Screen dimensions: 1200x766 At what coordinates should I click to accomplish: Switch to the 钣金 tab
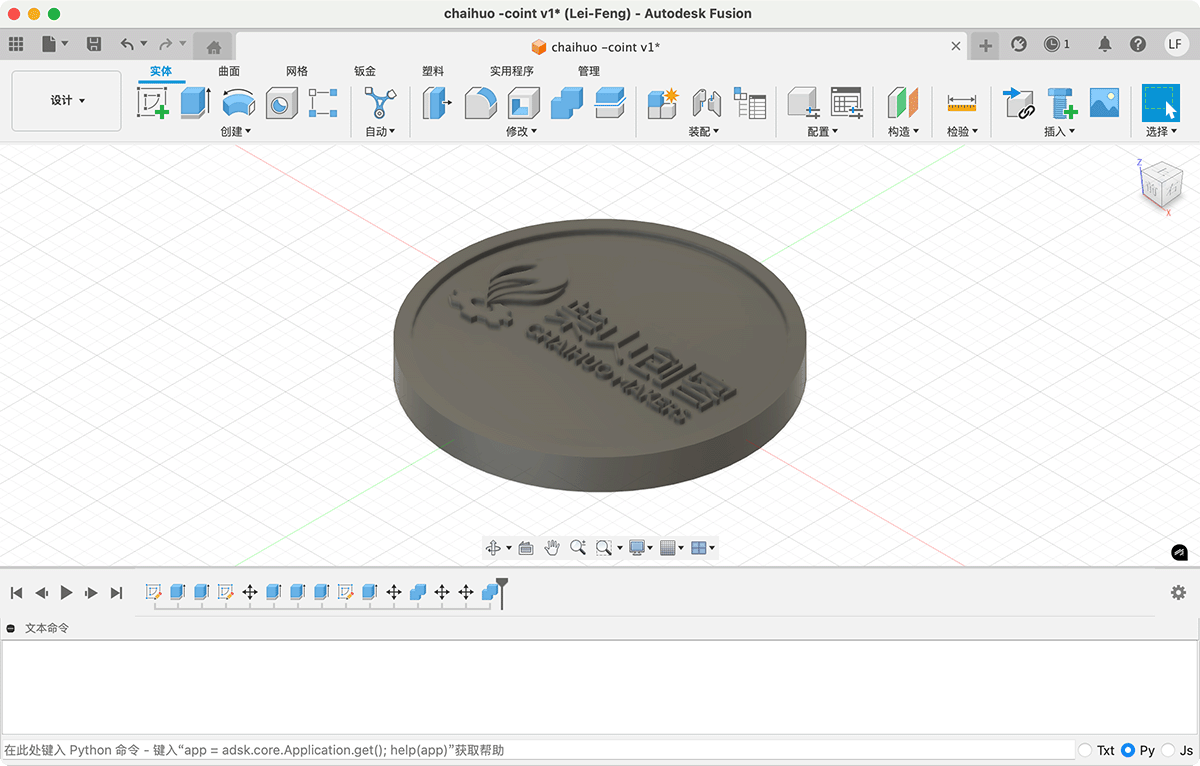coord(365,71)
